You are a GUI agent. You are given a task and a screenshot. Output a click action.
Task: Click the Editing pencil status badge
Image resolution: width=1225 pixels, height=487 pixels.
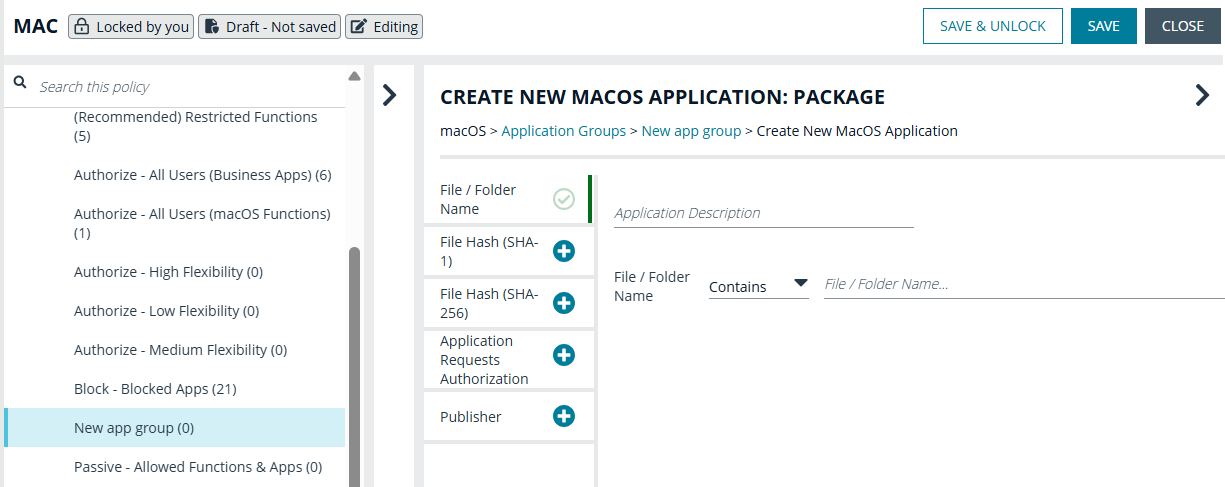(x=384, y=27)
